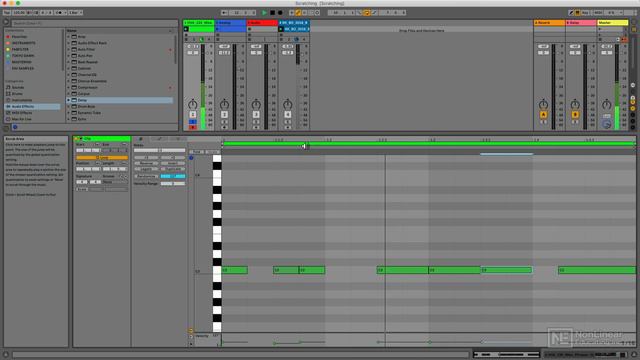
Task: Open the Audio Effects category
Action: click(22, 107)
